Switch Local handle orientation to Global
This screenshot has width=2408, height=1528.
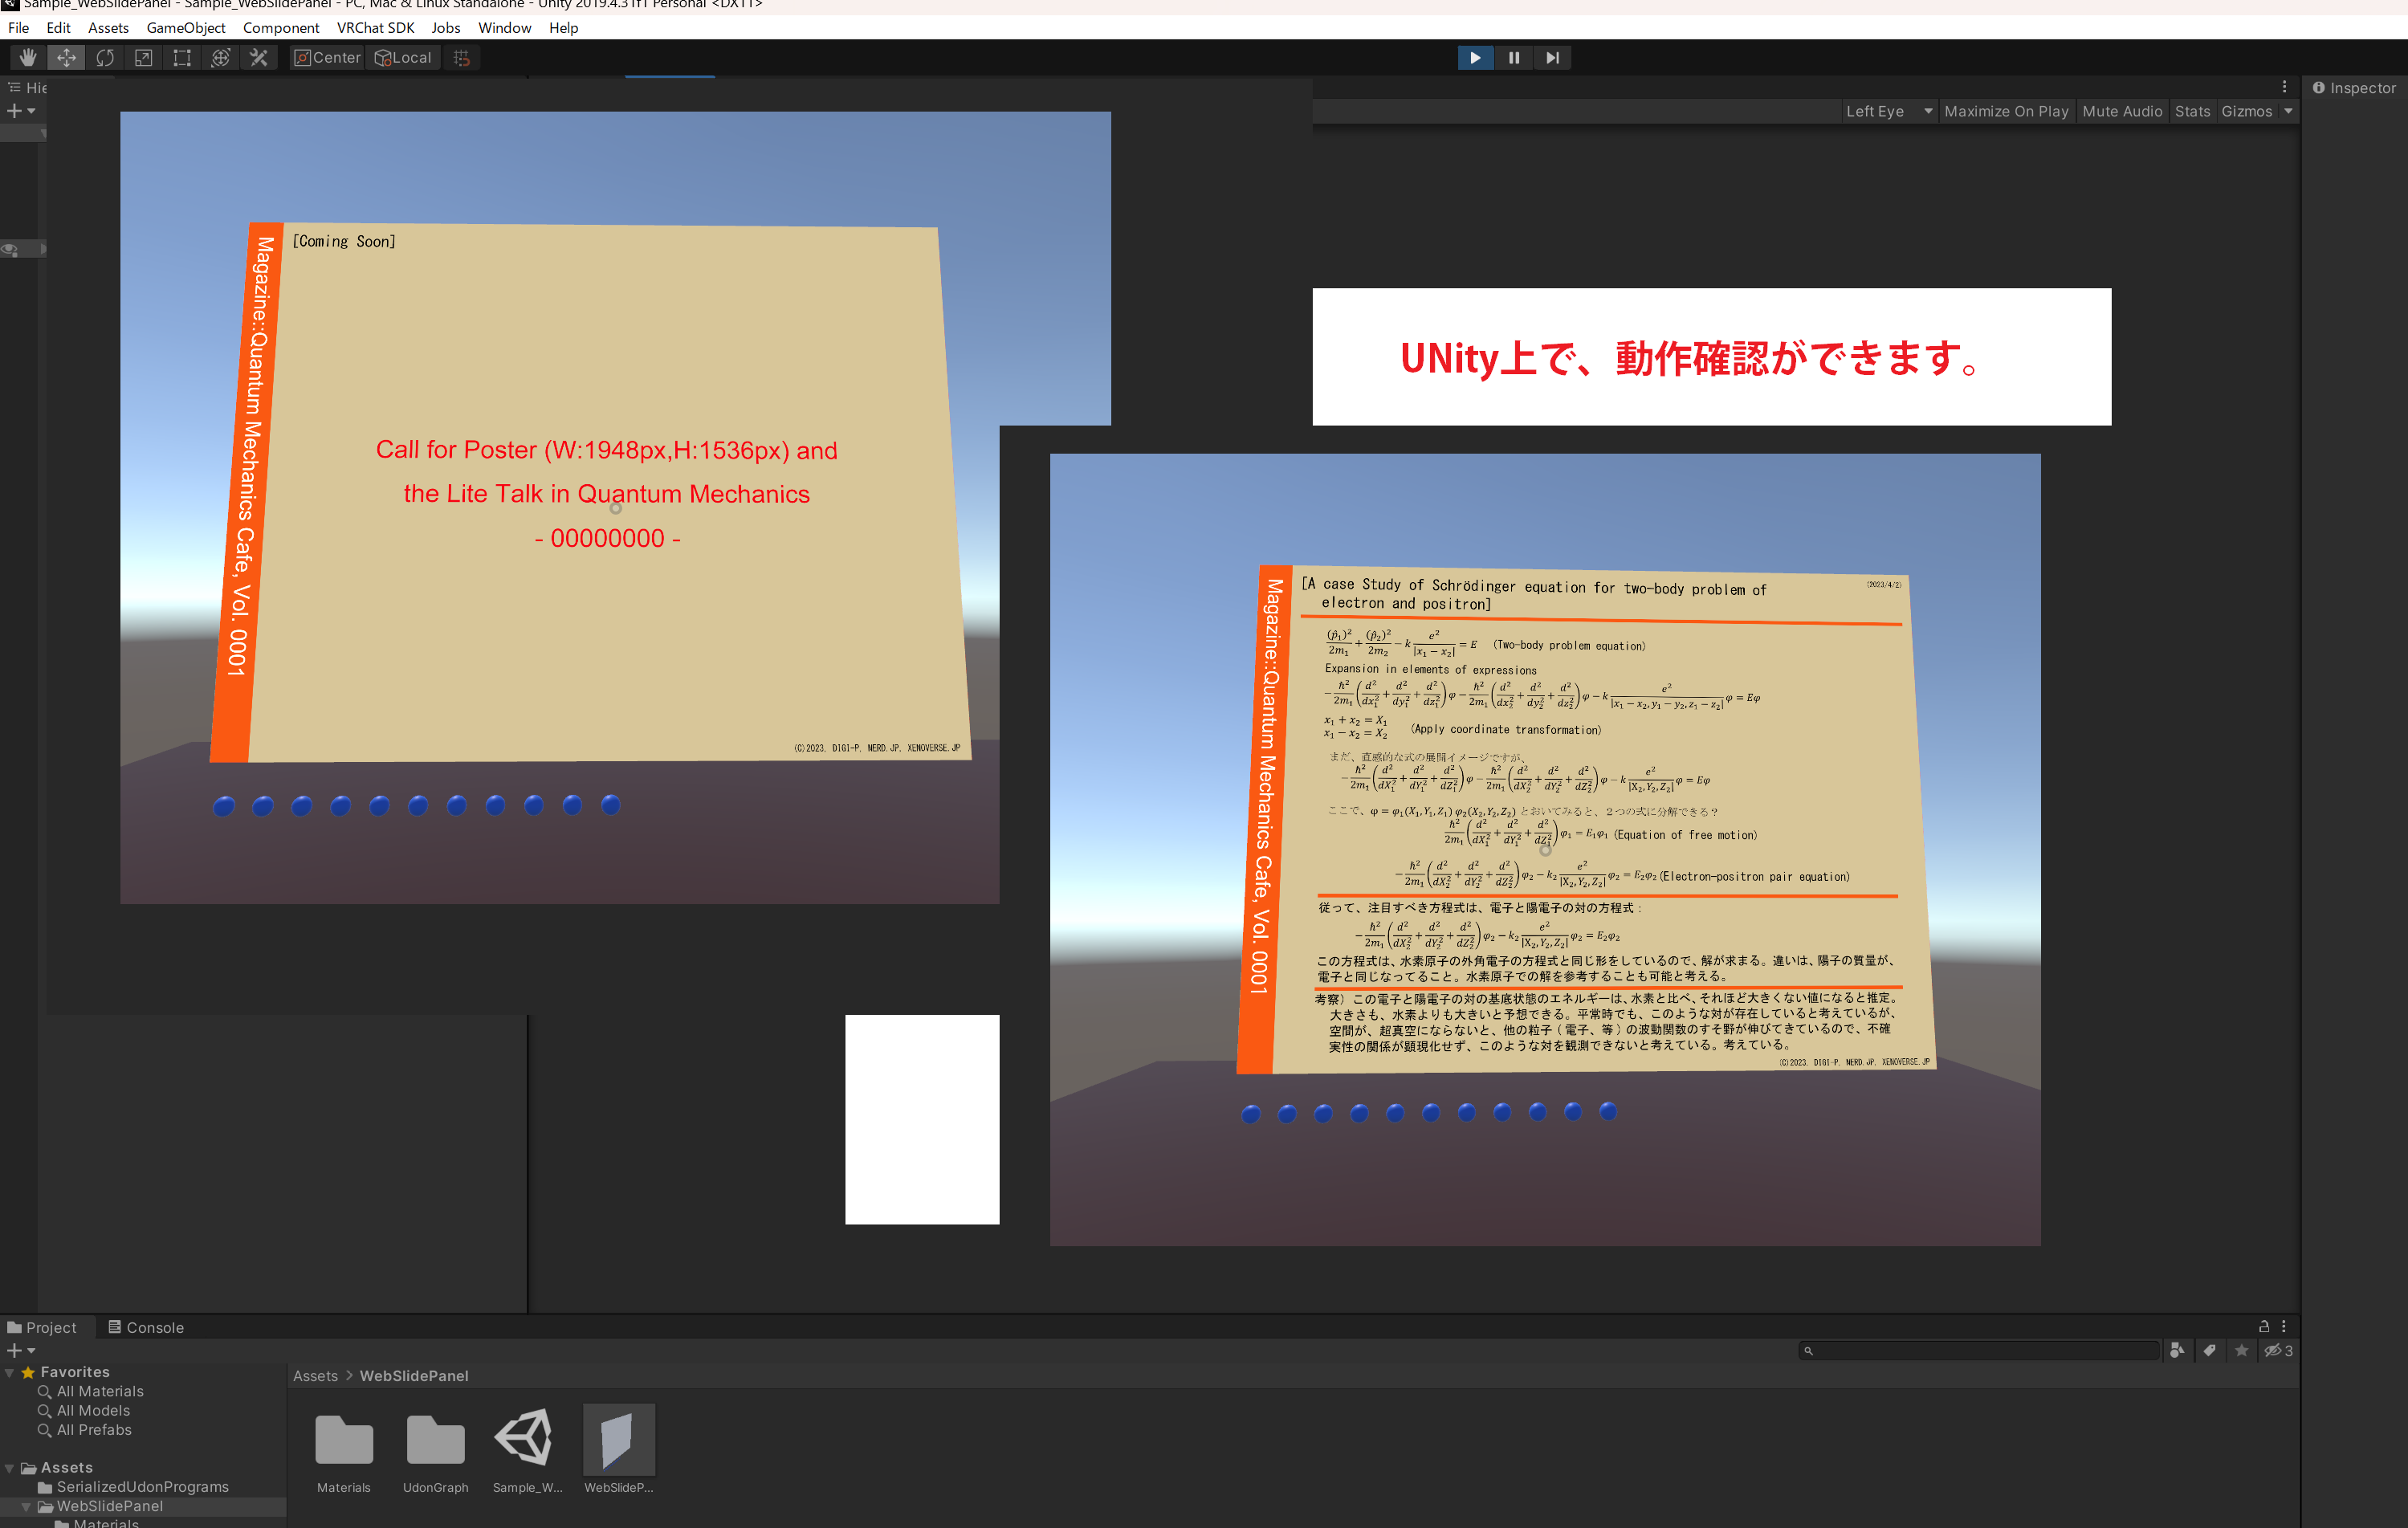pyautogui.click(x=403, y=57)
